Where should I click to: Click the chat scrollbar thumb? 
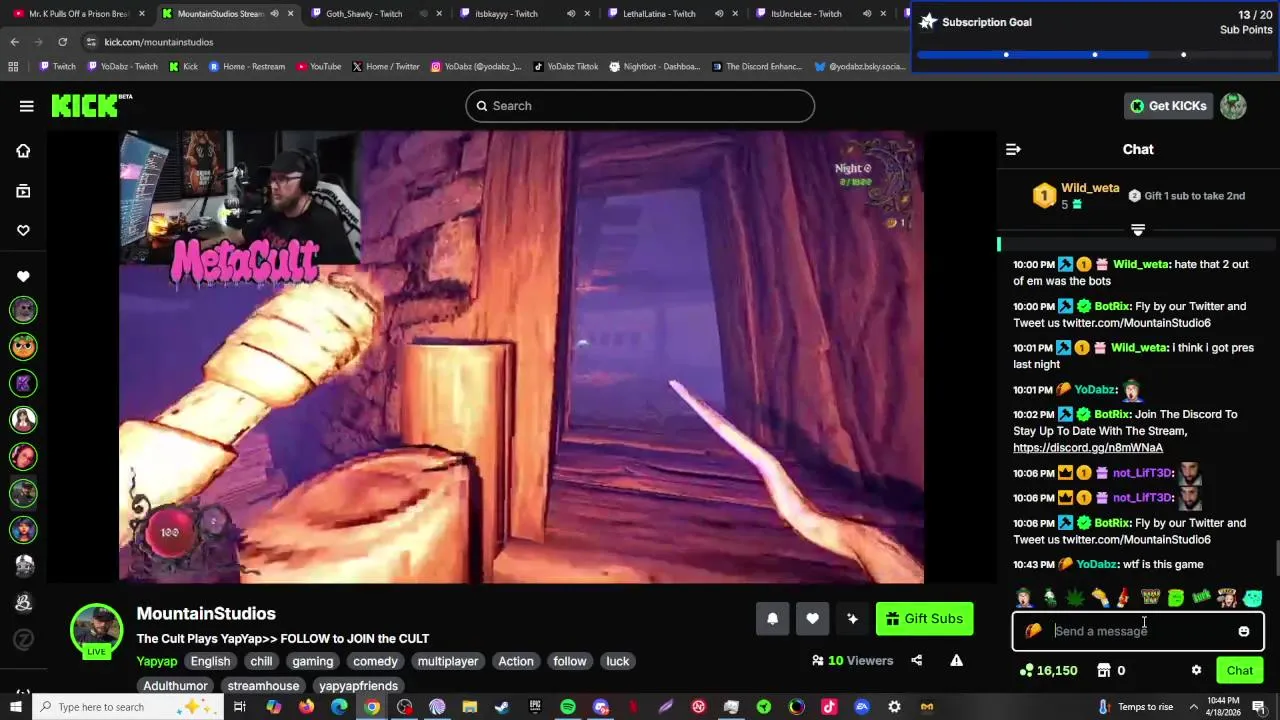coord(1276,558)
